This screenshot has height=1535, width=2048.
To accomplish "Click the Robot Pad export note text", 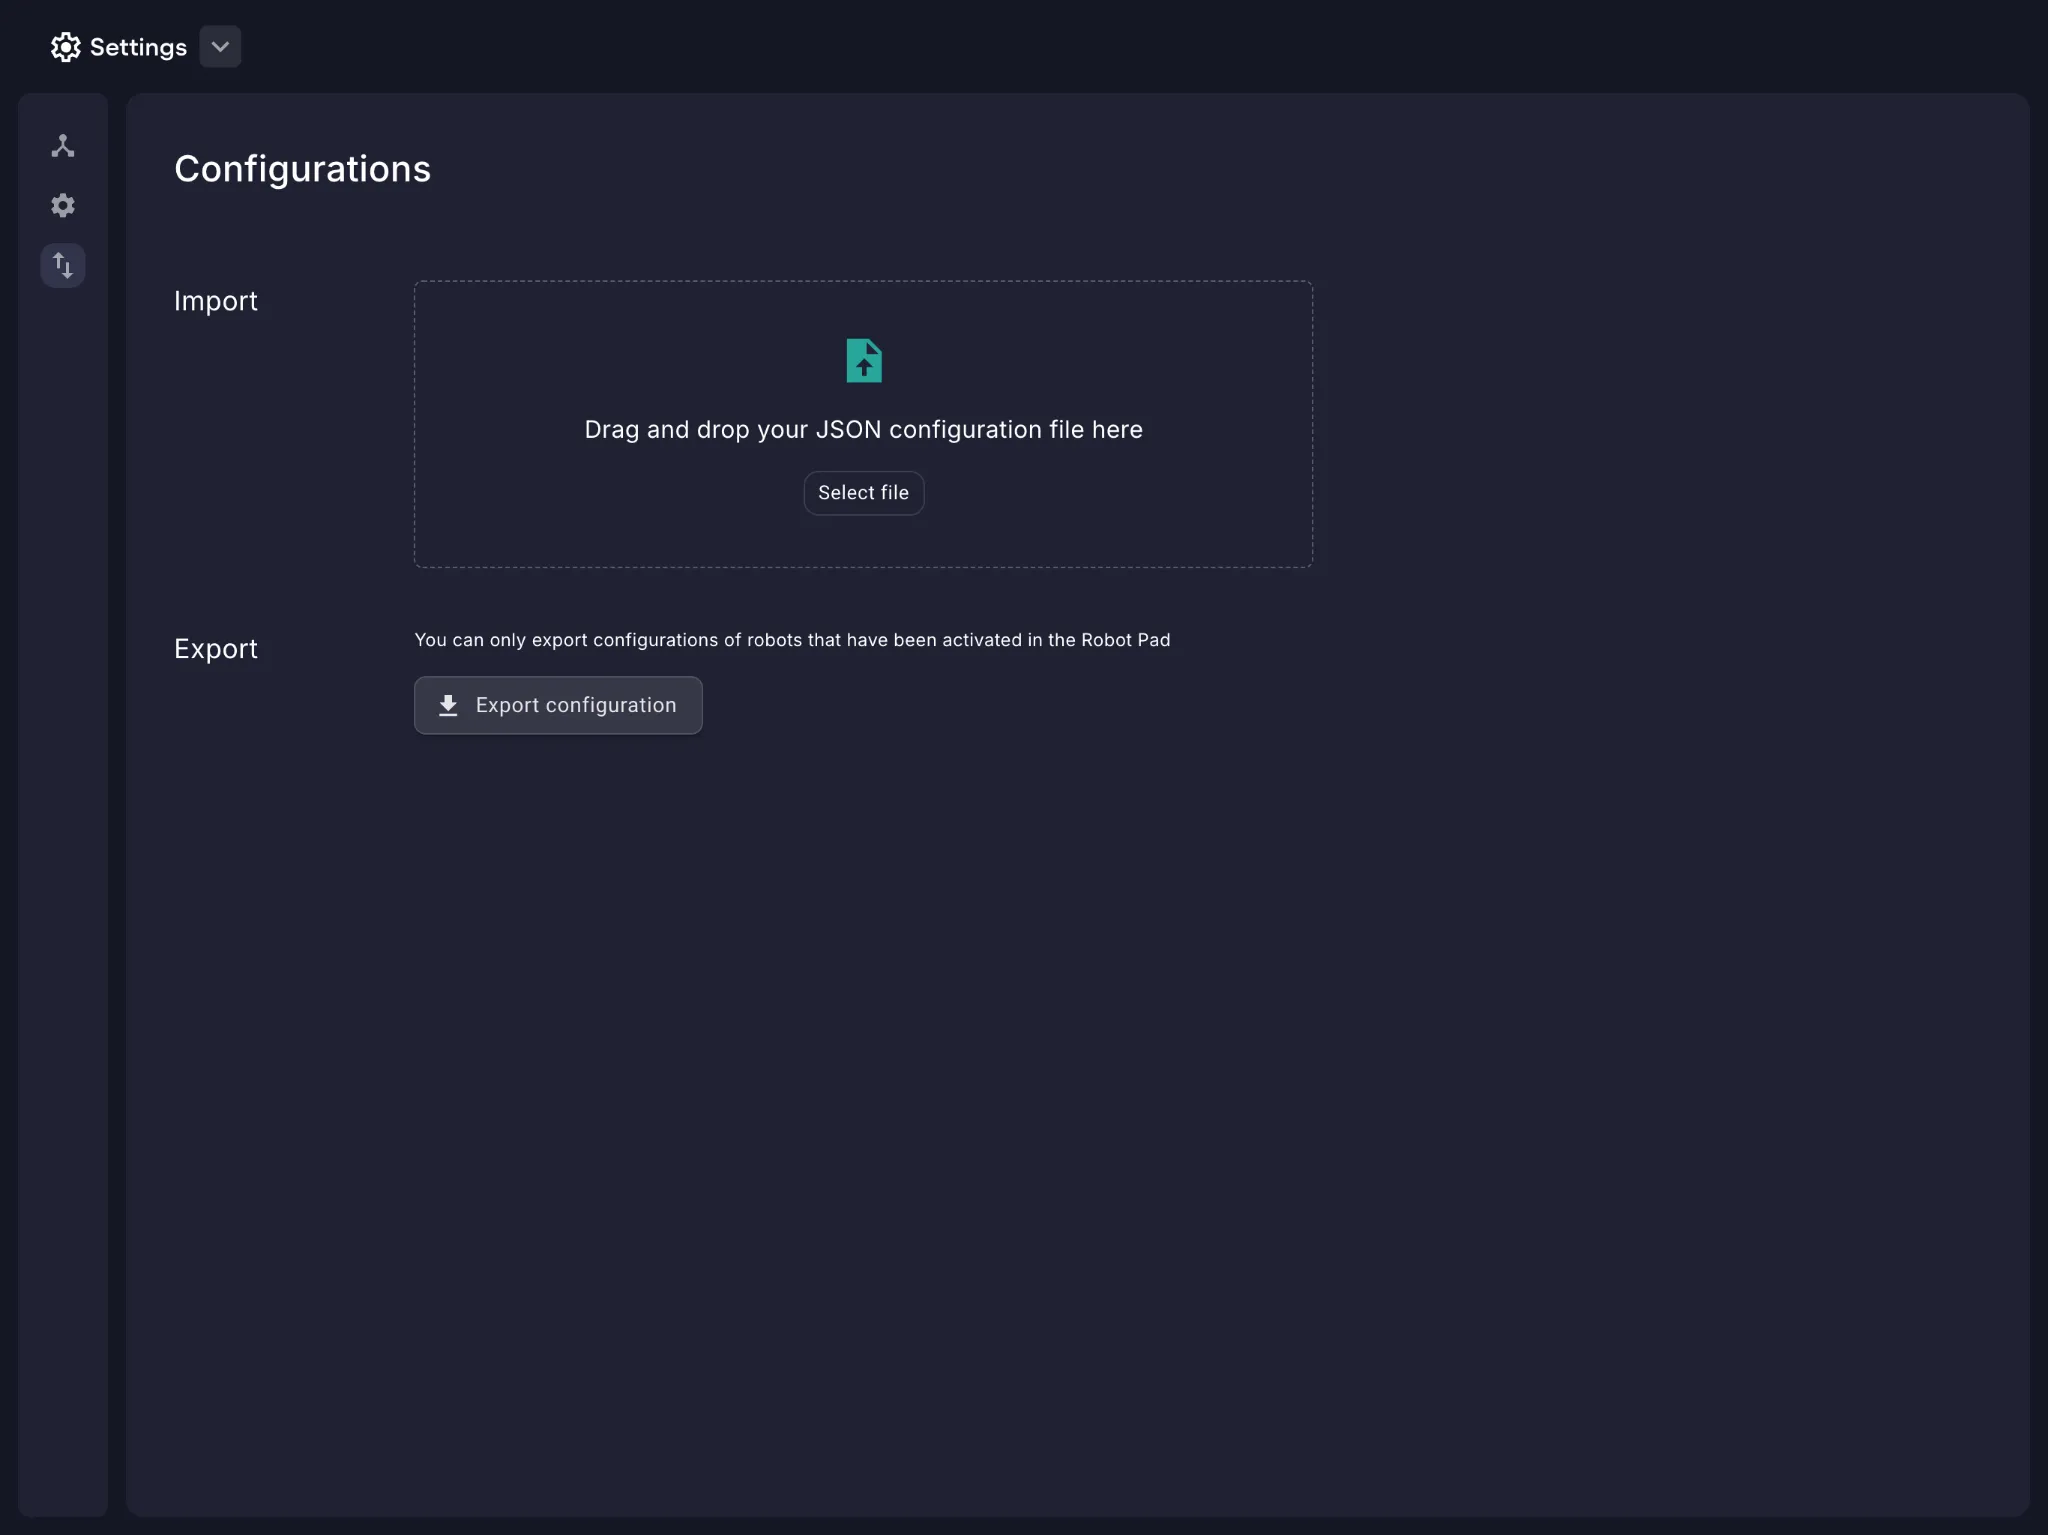I will pyautogui.click(x=792, y=640).
